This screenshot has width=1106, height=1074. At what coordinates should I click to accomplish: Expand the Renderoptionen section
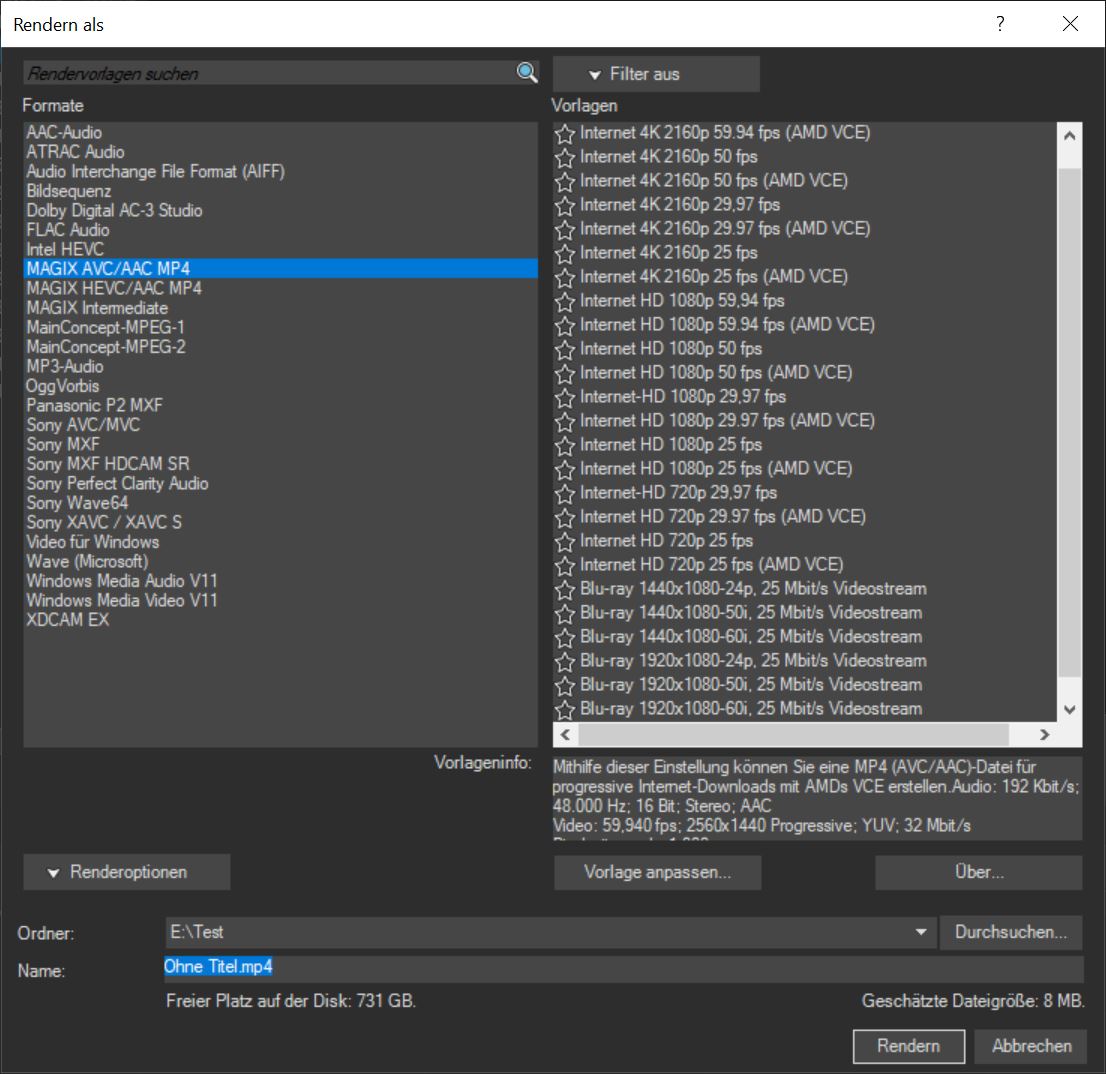point(127,872)
